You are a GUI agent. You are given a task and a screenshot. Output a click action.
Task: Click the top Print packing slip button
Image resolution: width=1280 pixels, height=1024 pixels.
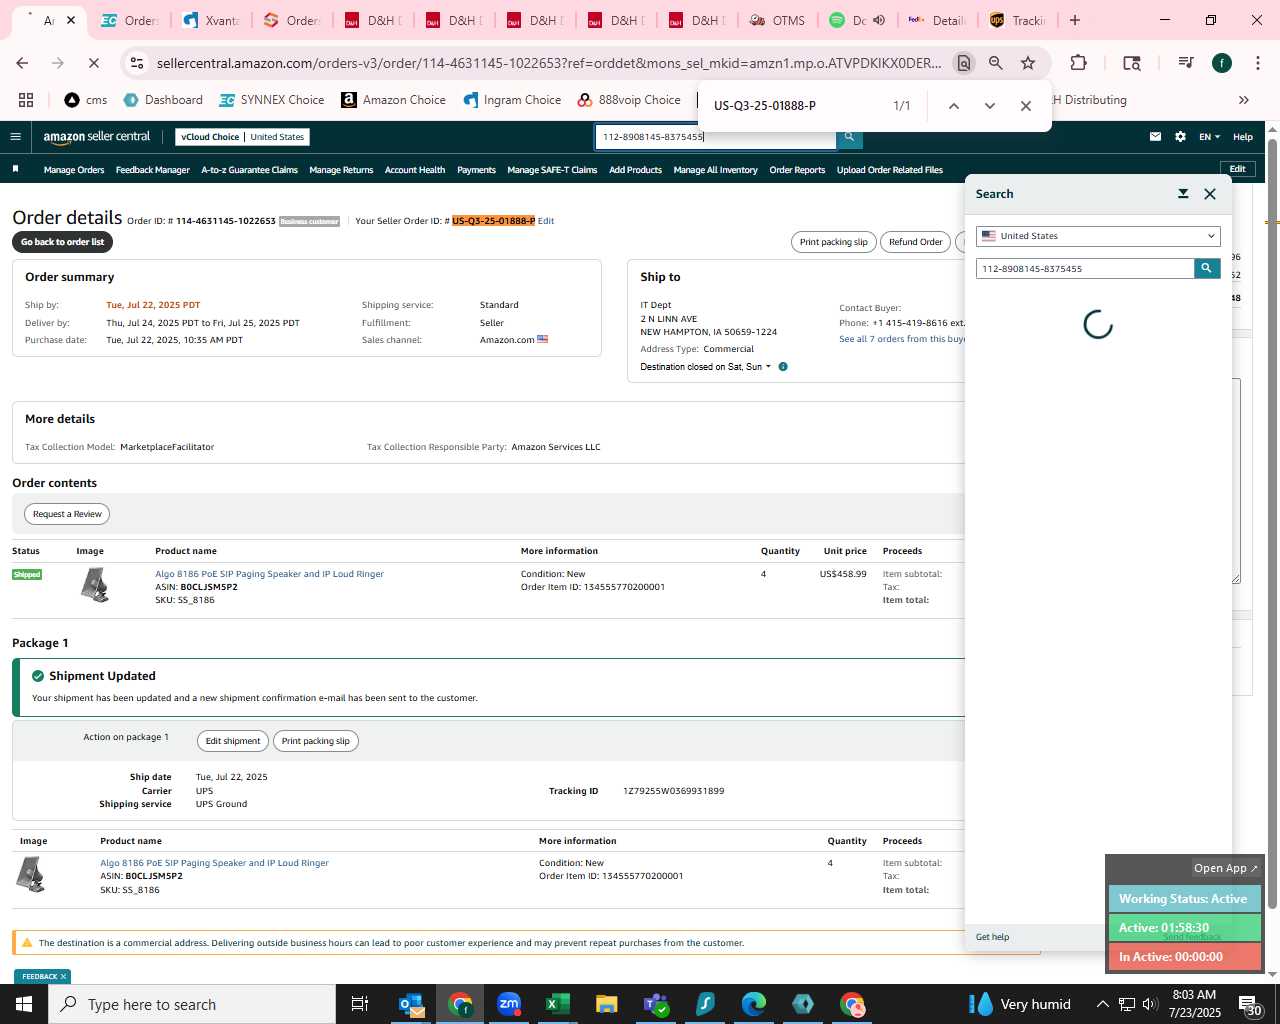click(x=834, y=242)
